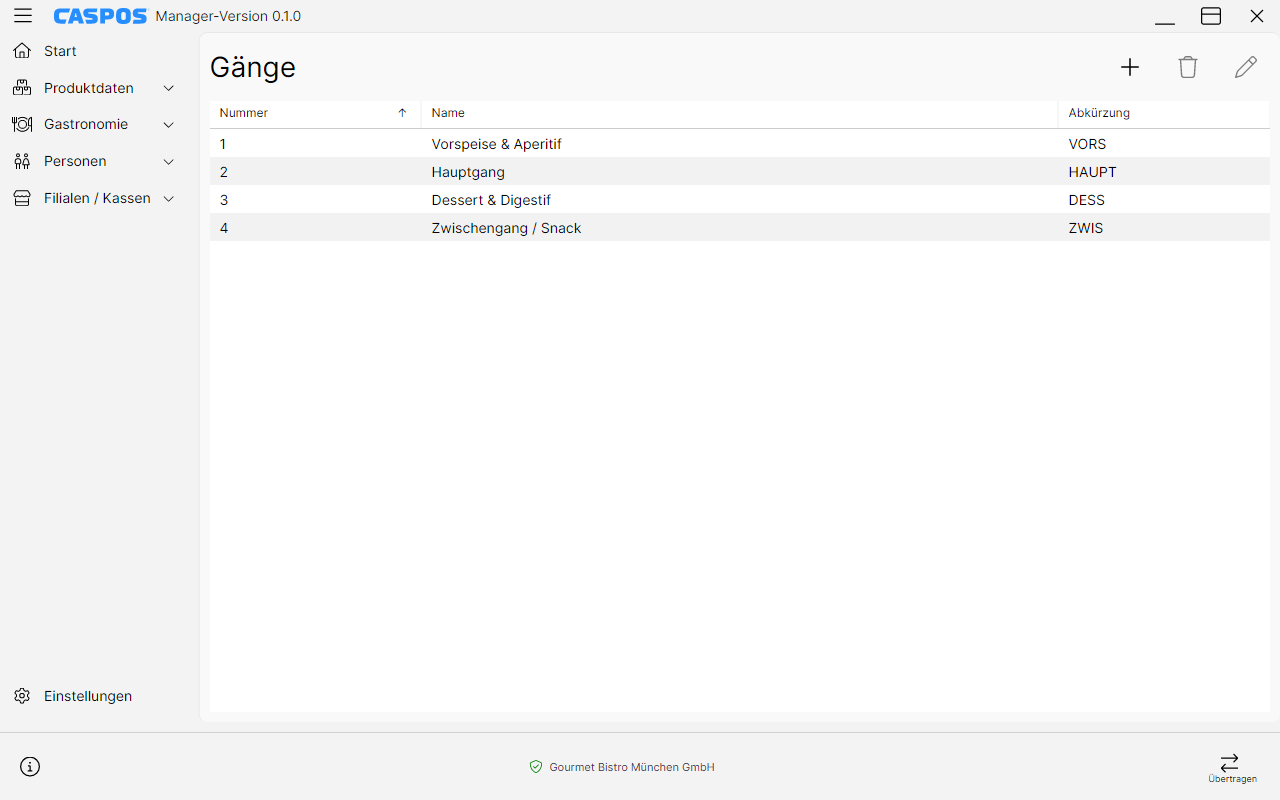Click the CASPOS logo

tap(100, 16)
